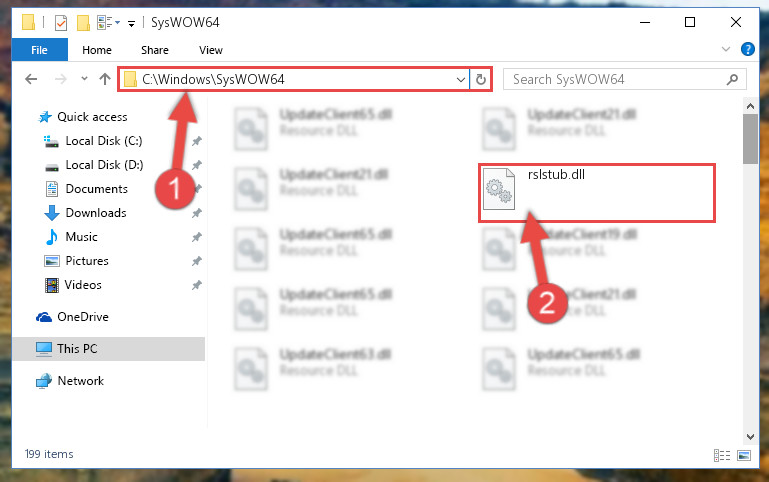769x482 pixels.
Task: Expand the ribbon chevron
Action: [x=726, y=49]
